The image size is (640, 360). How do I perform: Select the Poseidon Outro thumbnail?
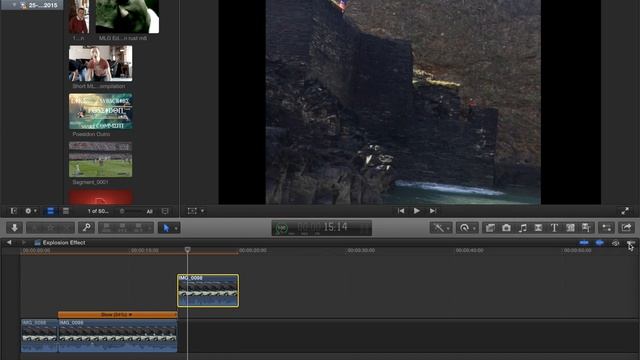[x=100, y=111]
